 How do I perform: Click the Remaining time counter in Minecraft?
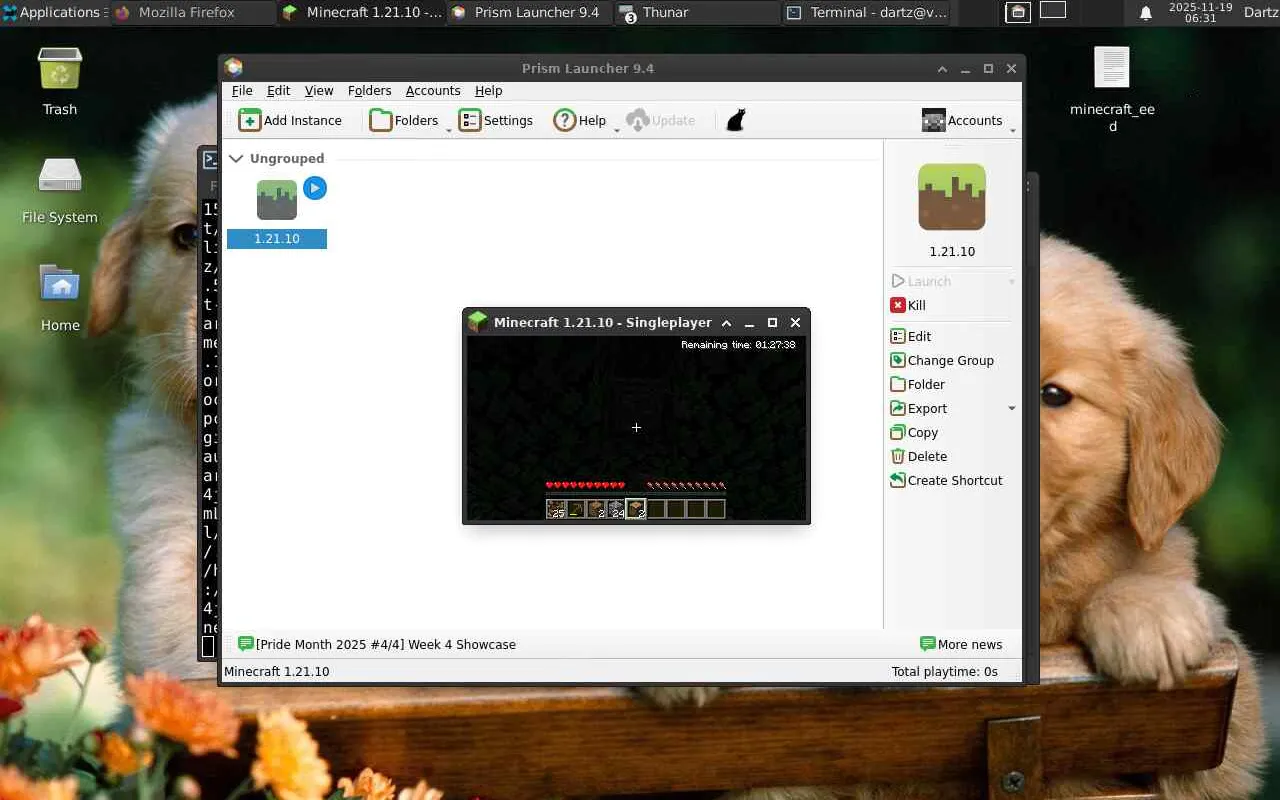pos(738,345)
